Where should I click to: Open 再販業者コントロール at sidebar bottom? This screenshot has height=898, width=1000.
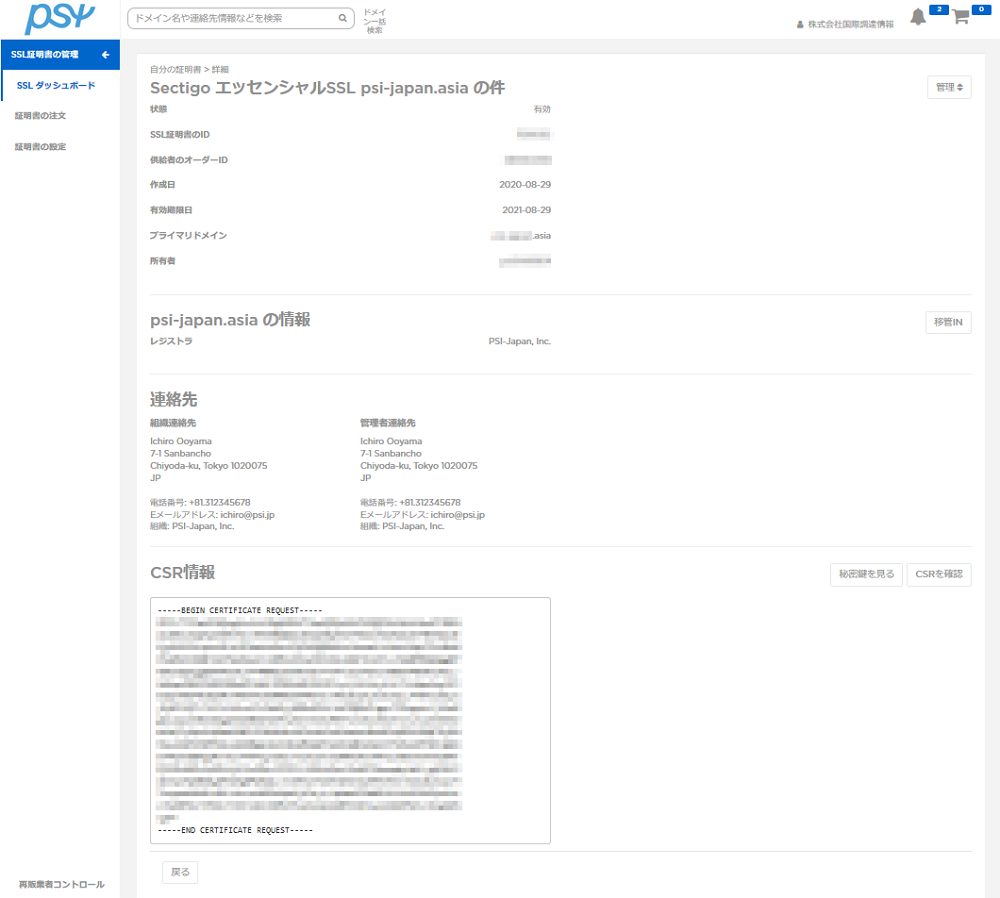[61, 884]
